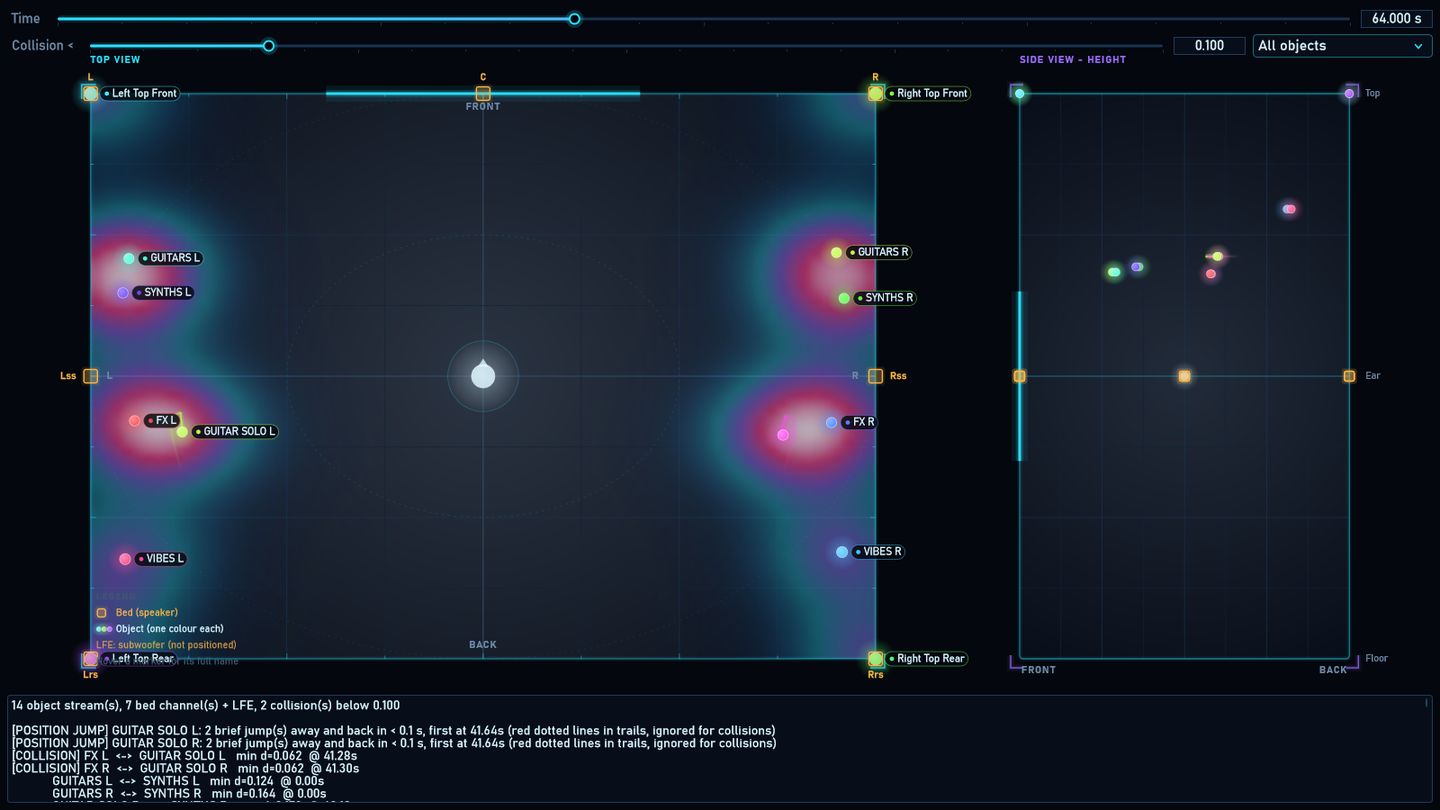Image resolution: width=1440 pixels, height=810 pixels.
Task: Click the center C speaker marker
Action: (x=483, y=93)
